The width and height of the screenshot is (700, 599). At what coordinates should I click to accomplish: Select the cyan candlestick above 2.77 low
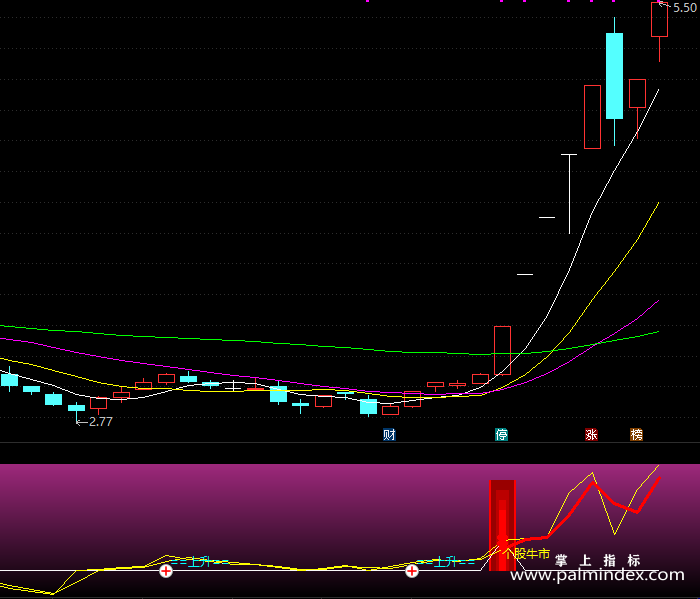coord(76,408)
